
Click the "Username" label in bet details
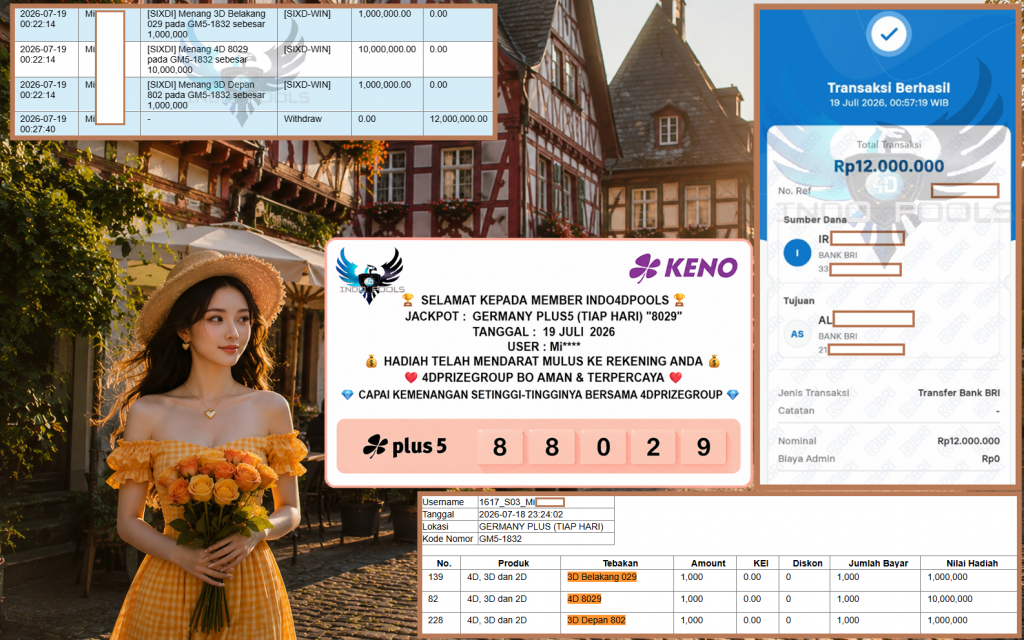coord(443,502)
